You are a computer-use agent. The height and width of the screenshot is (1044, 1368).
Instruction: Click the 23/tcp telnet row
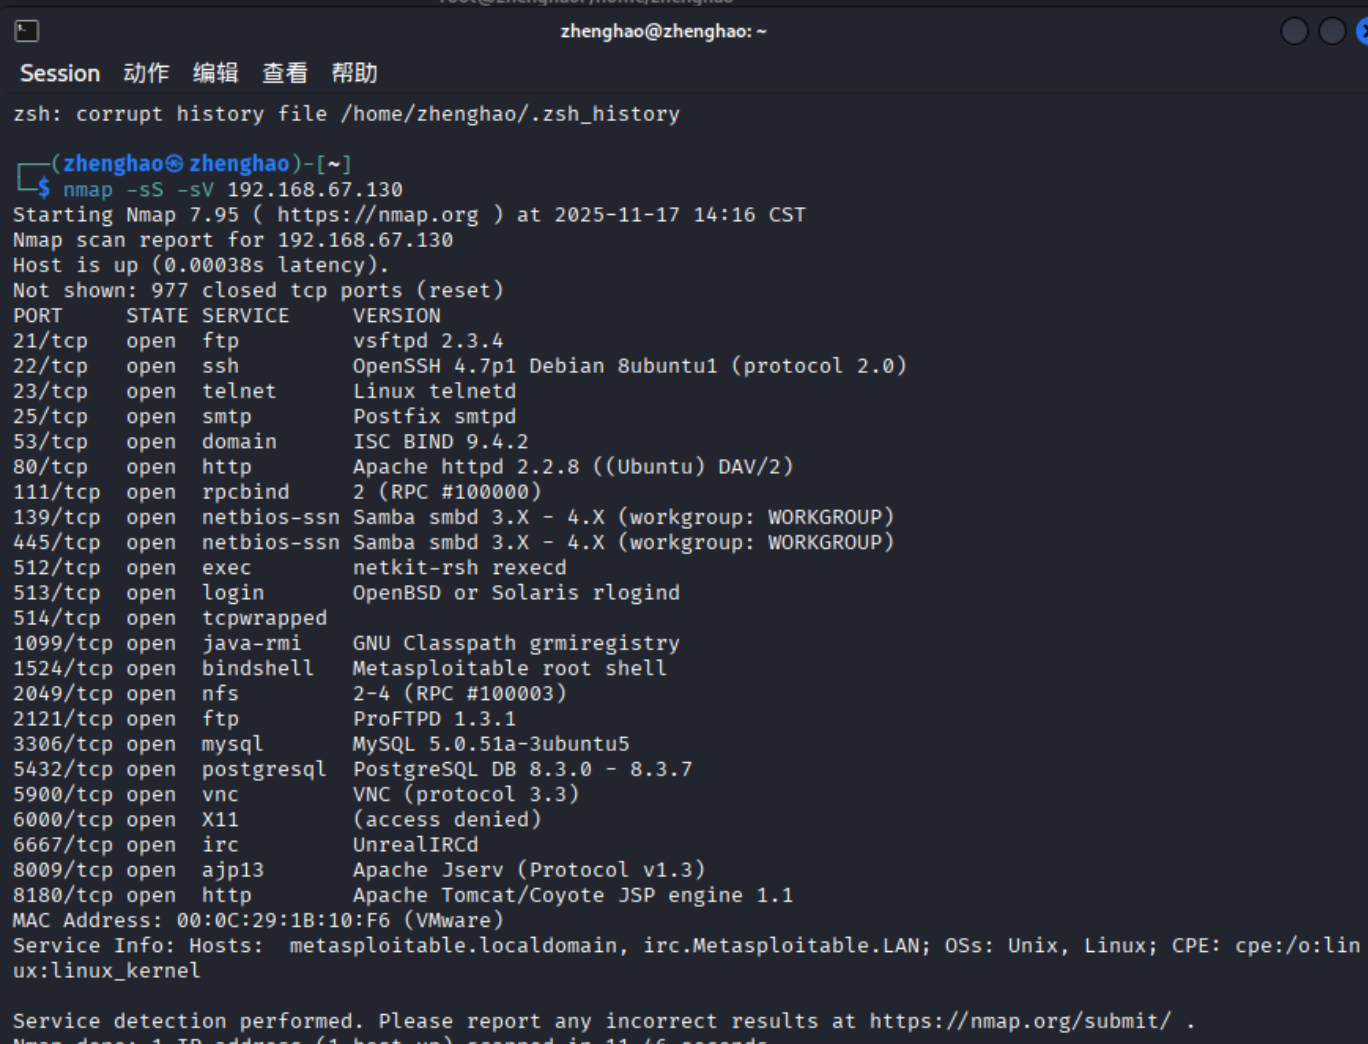pyautogui.click(x=264, y=391)
